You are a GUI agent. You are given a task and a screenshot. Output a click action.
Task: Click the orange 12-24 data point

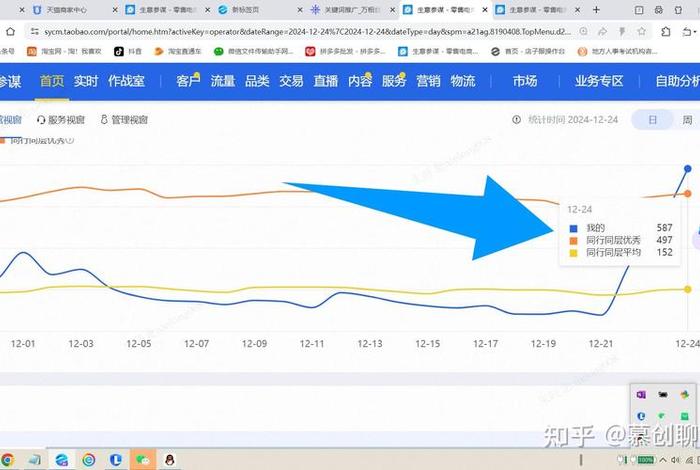(688, 194)
